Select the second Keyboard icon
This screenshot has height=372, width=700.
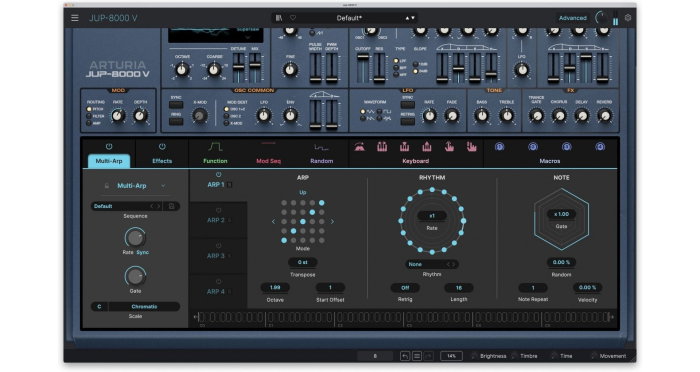pos(382,146)
